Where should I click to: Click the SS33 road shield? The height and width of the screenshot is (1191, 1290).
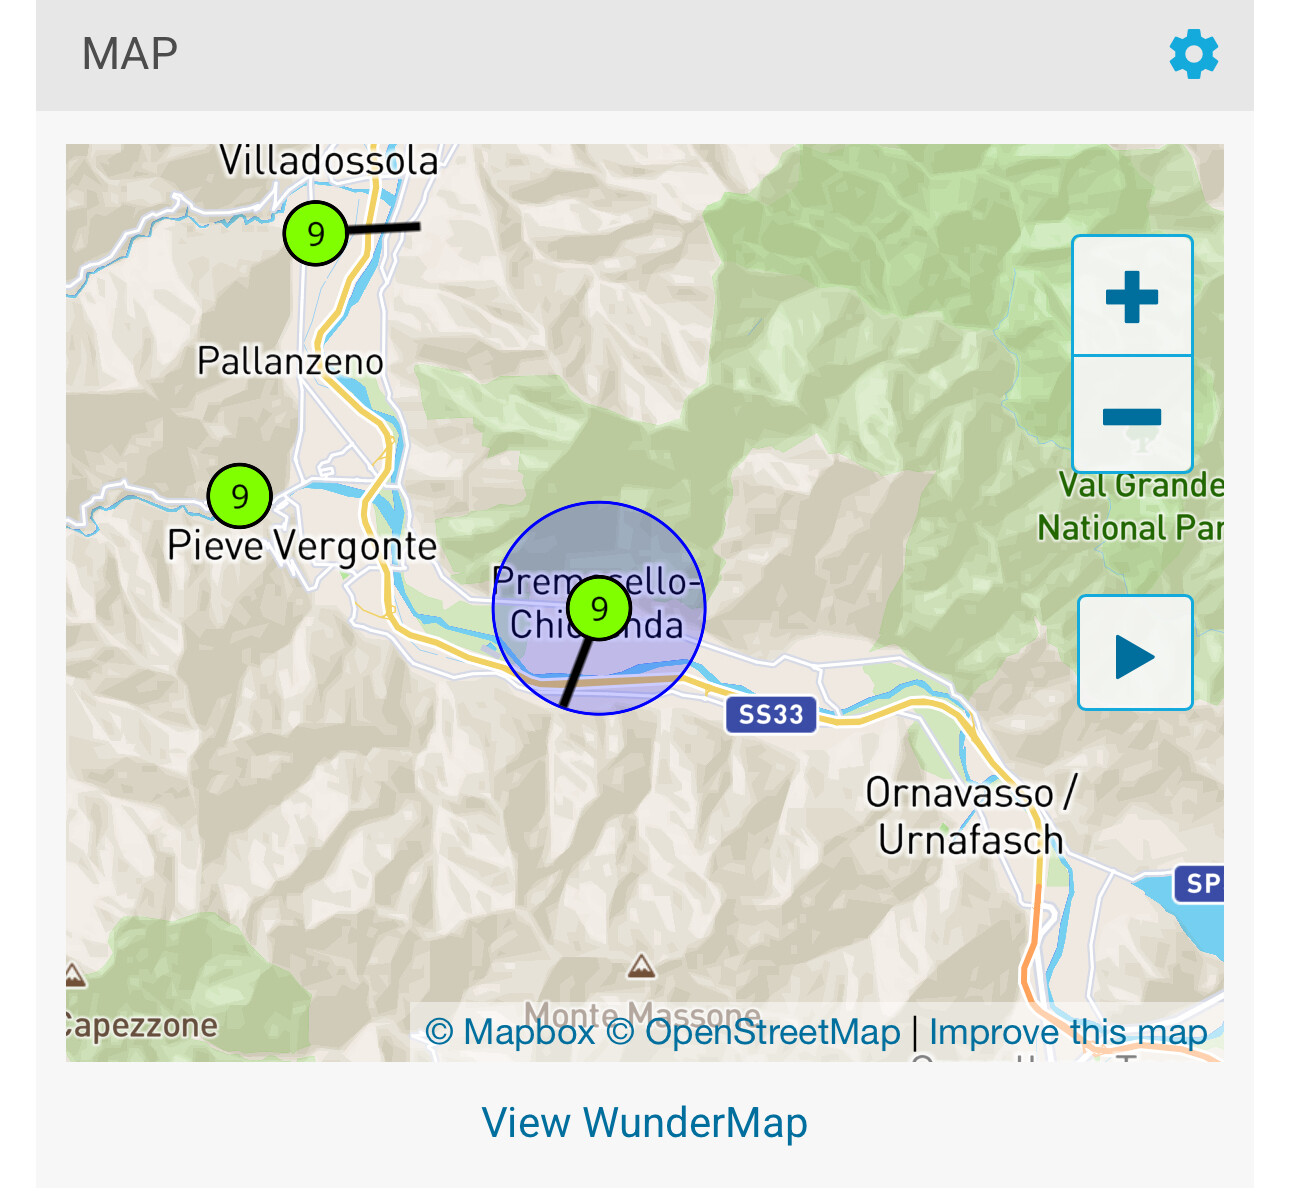tap(771, 715)
